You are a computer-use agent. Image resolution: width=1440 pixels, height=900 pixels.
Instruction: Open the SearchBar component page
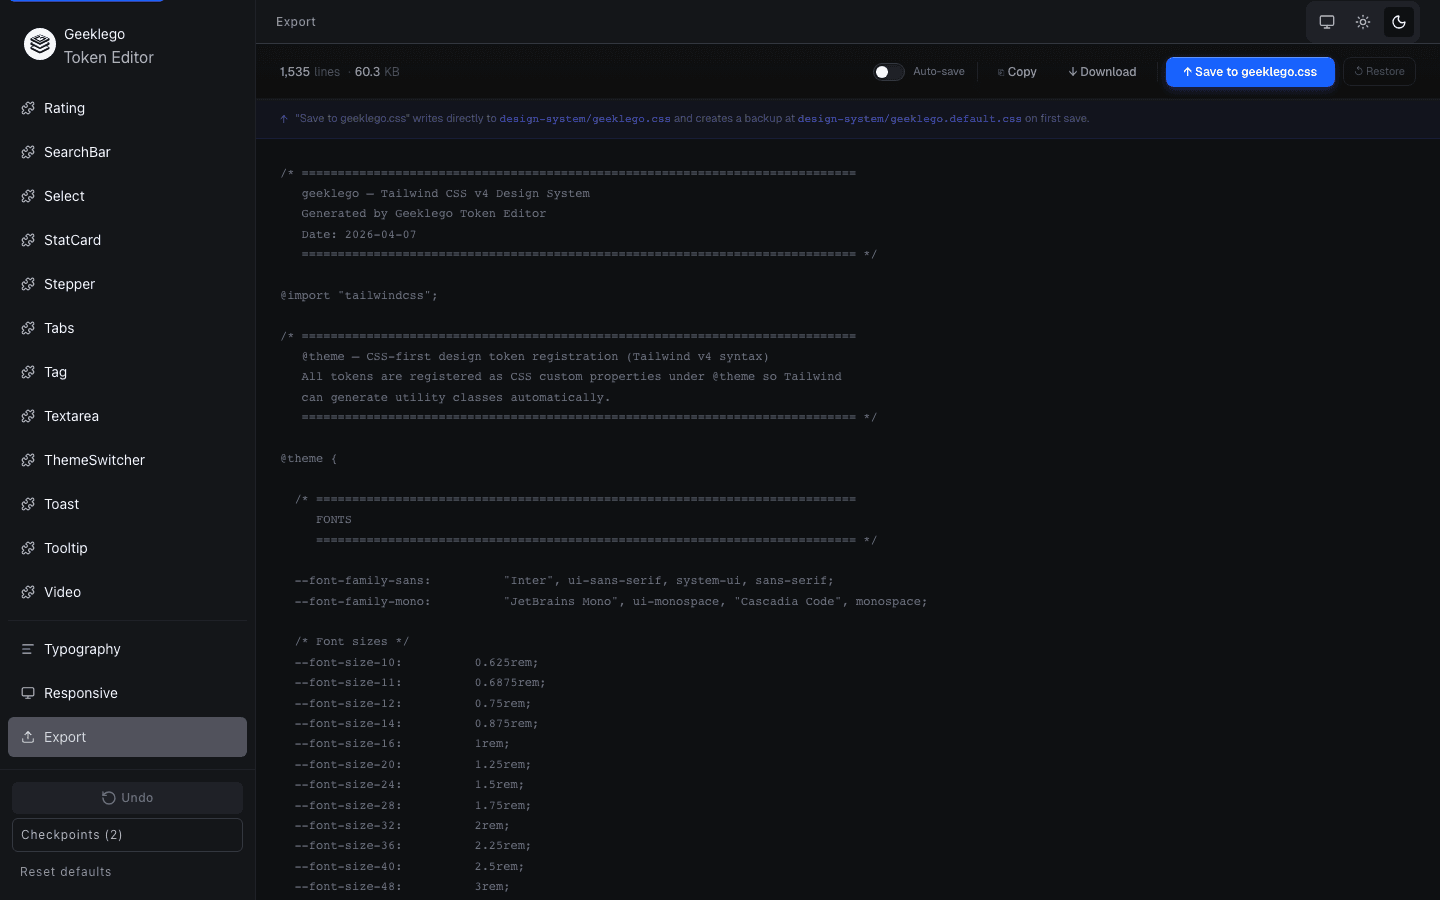(127, 152)
